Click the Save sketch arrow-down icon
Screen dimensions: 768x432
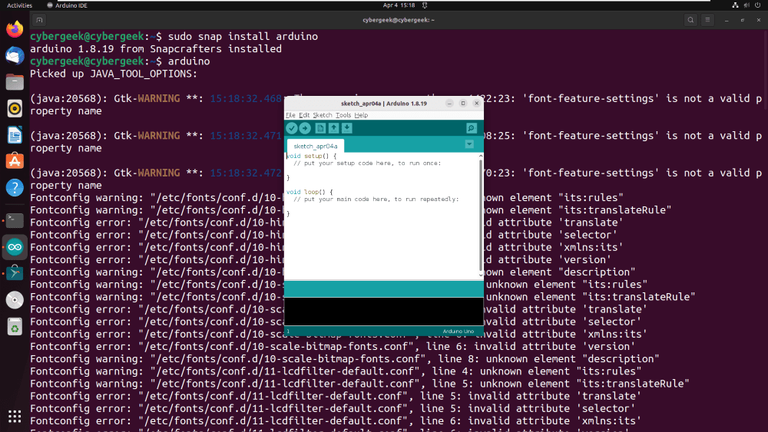click(x=347, y=128)
